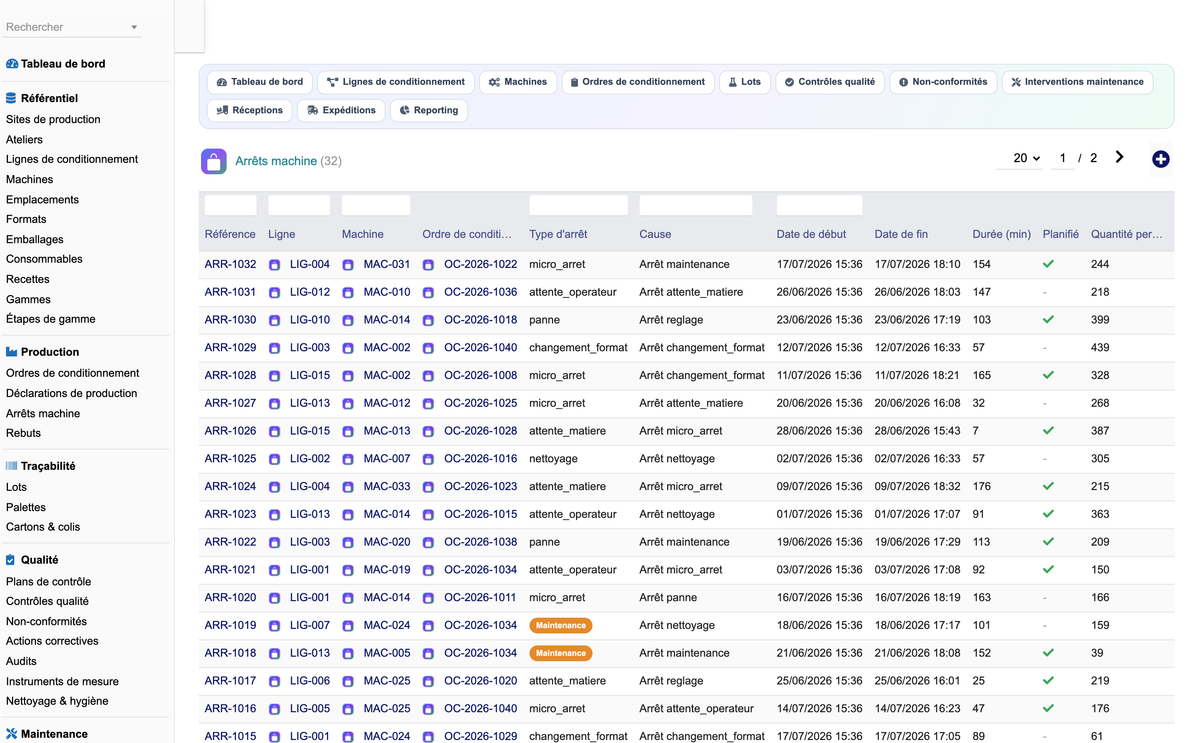Open Déclarations de production in sidebar
This screenshot has height=743, width=1200.
[72, 394]
